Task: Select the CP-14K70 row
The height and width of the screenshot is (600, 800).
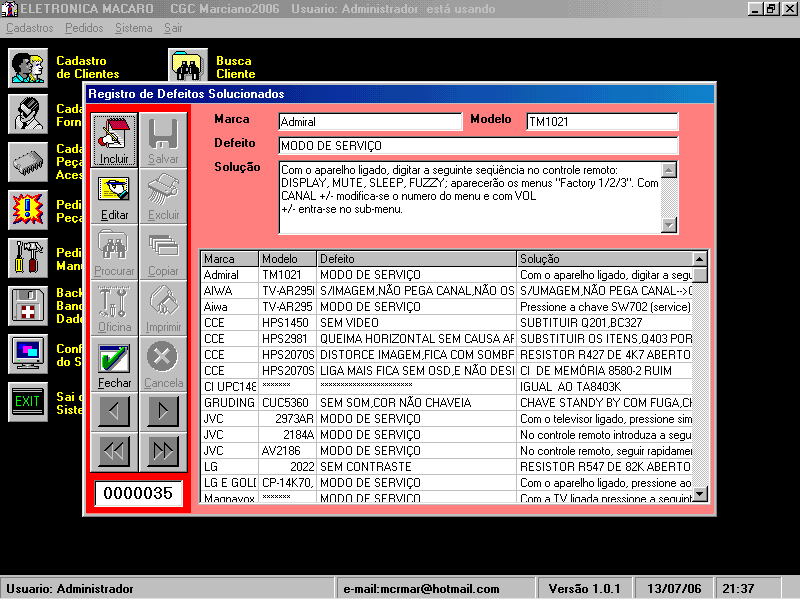Action: [447, 483]
